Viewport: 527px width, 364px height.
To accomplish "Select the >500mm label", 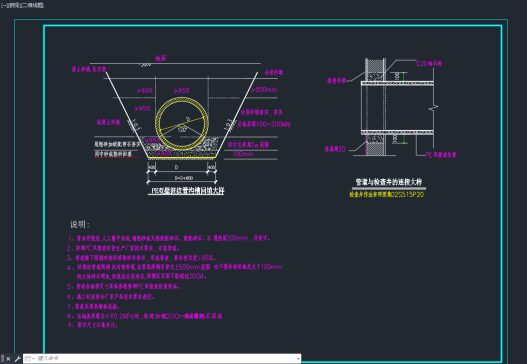I will (x=264, y=90).
